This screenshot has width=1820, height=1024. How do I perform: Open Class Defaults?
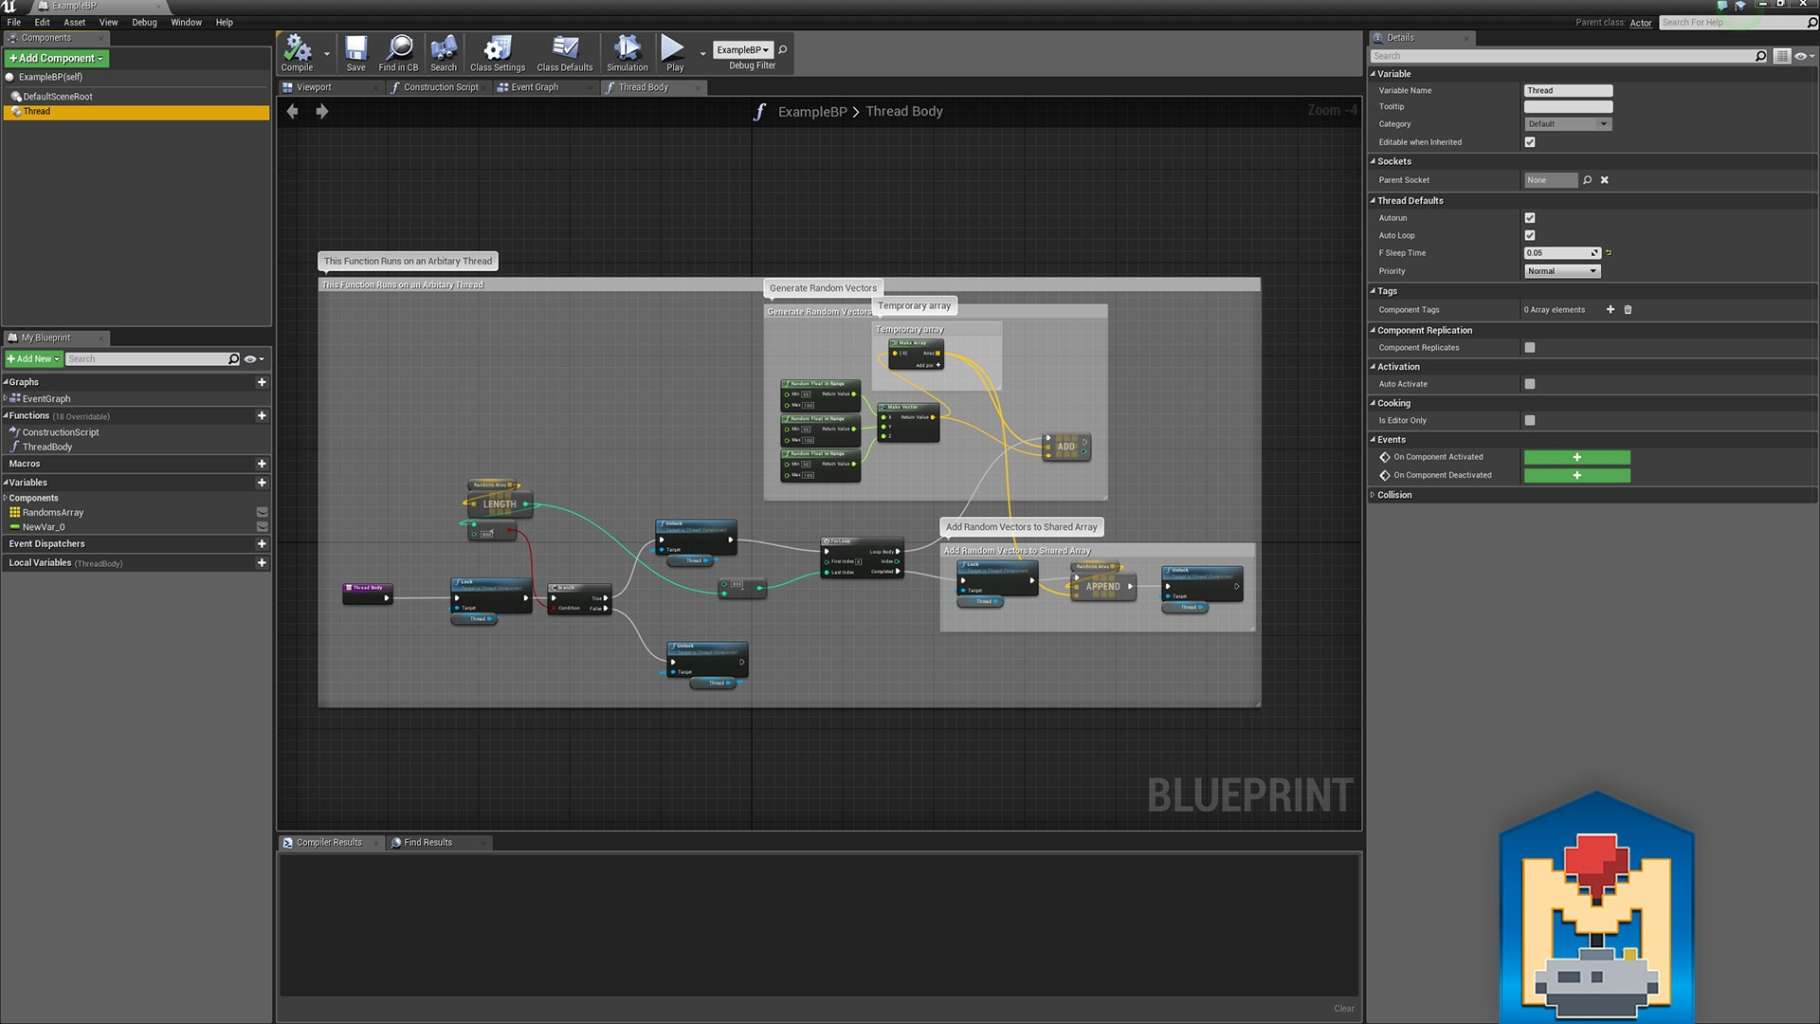[x=565, y=53]
